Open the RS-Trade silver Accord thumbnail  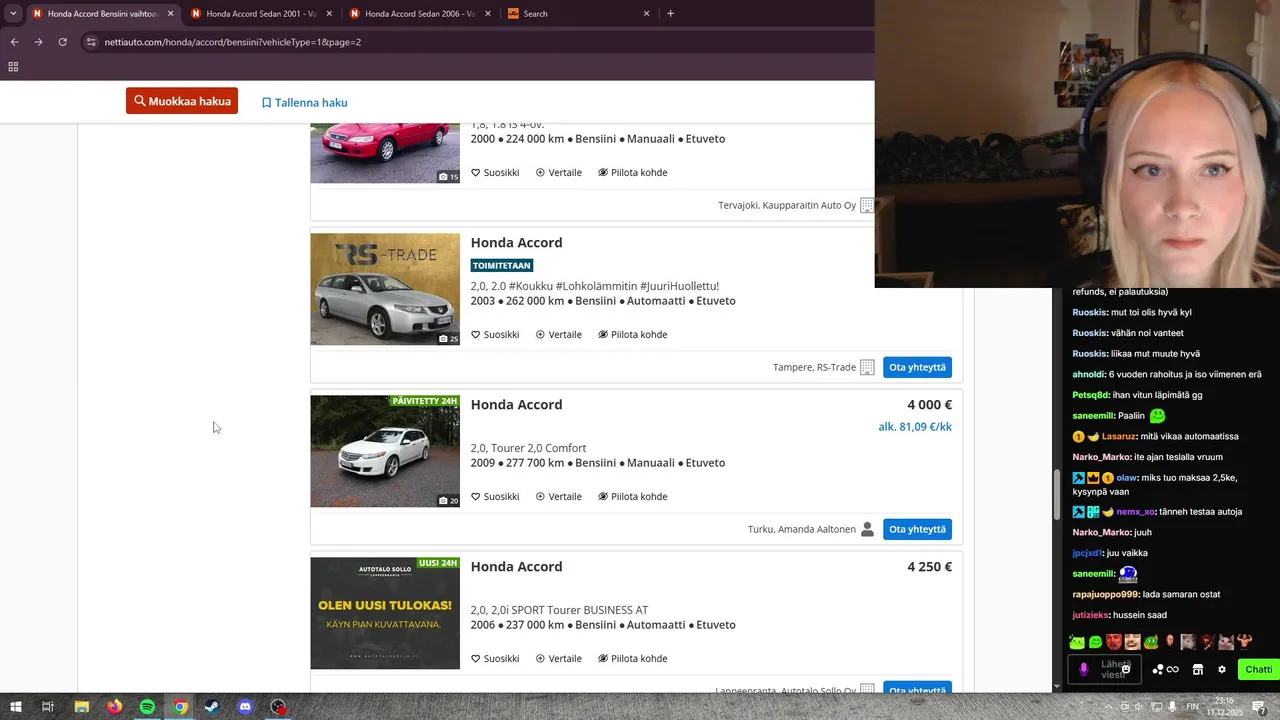coord(385,289)
